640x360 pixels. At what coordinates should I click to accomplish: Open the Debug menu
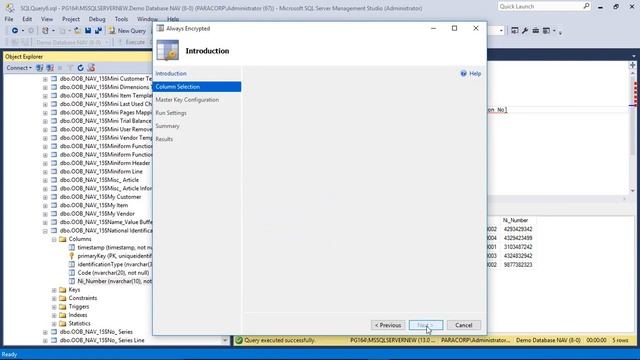(97, 19)
